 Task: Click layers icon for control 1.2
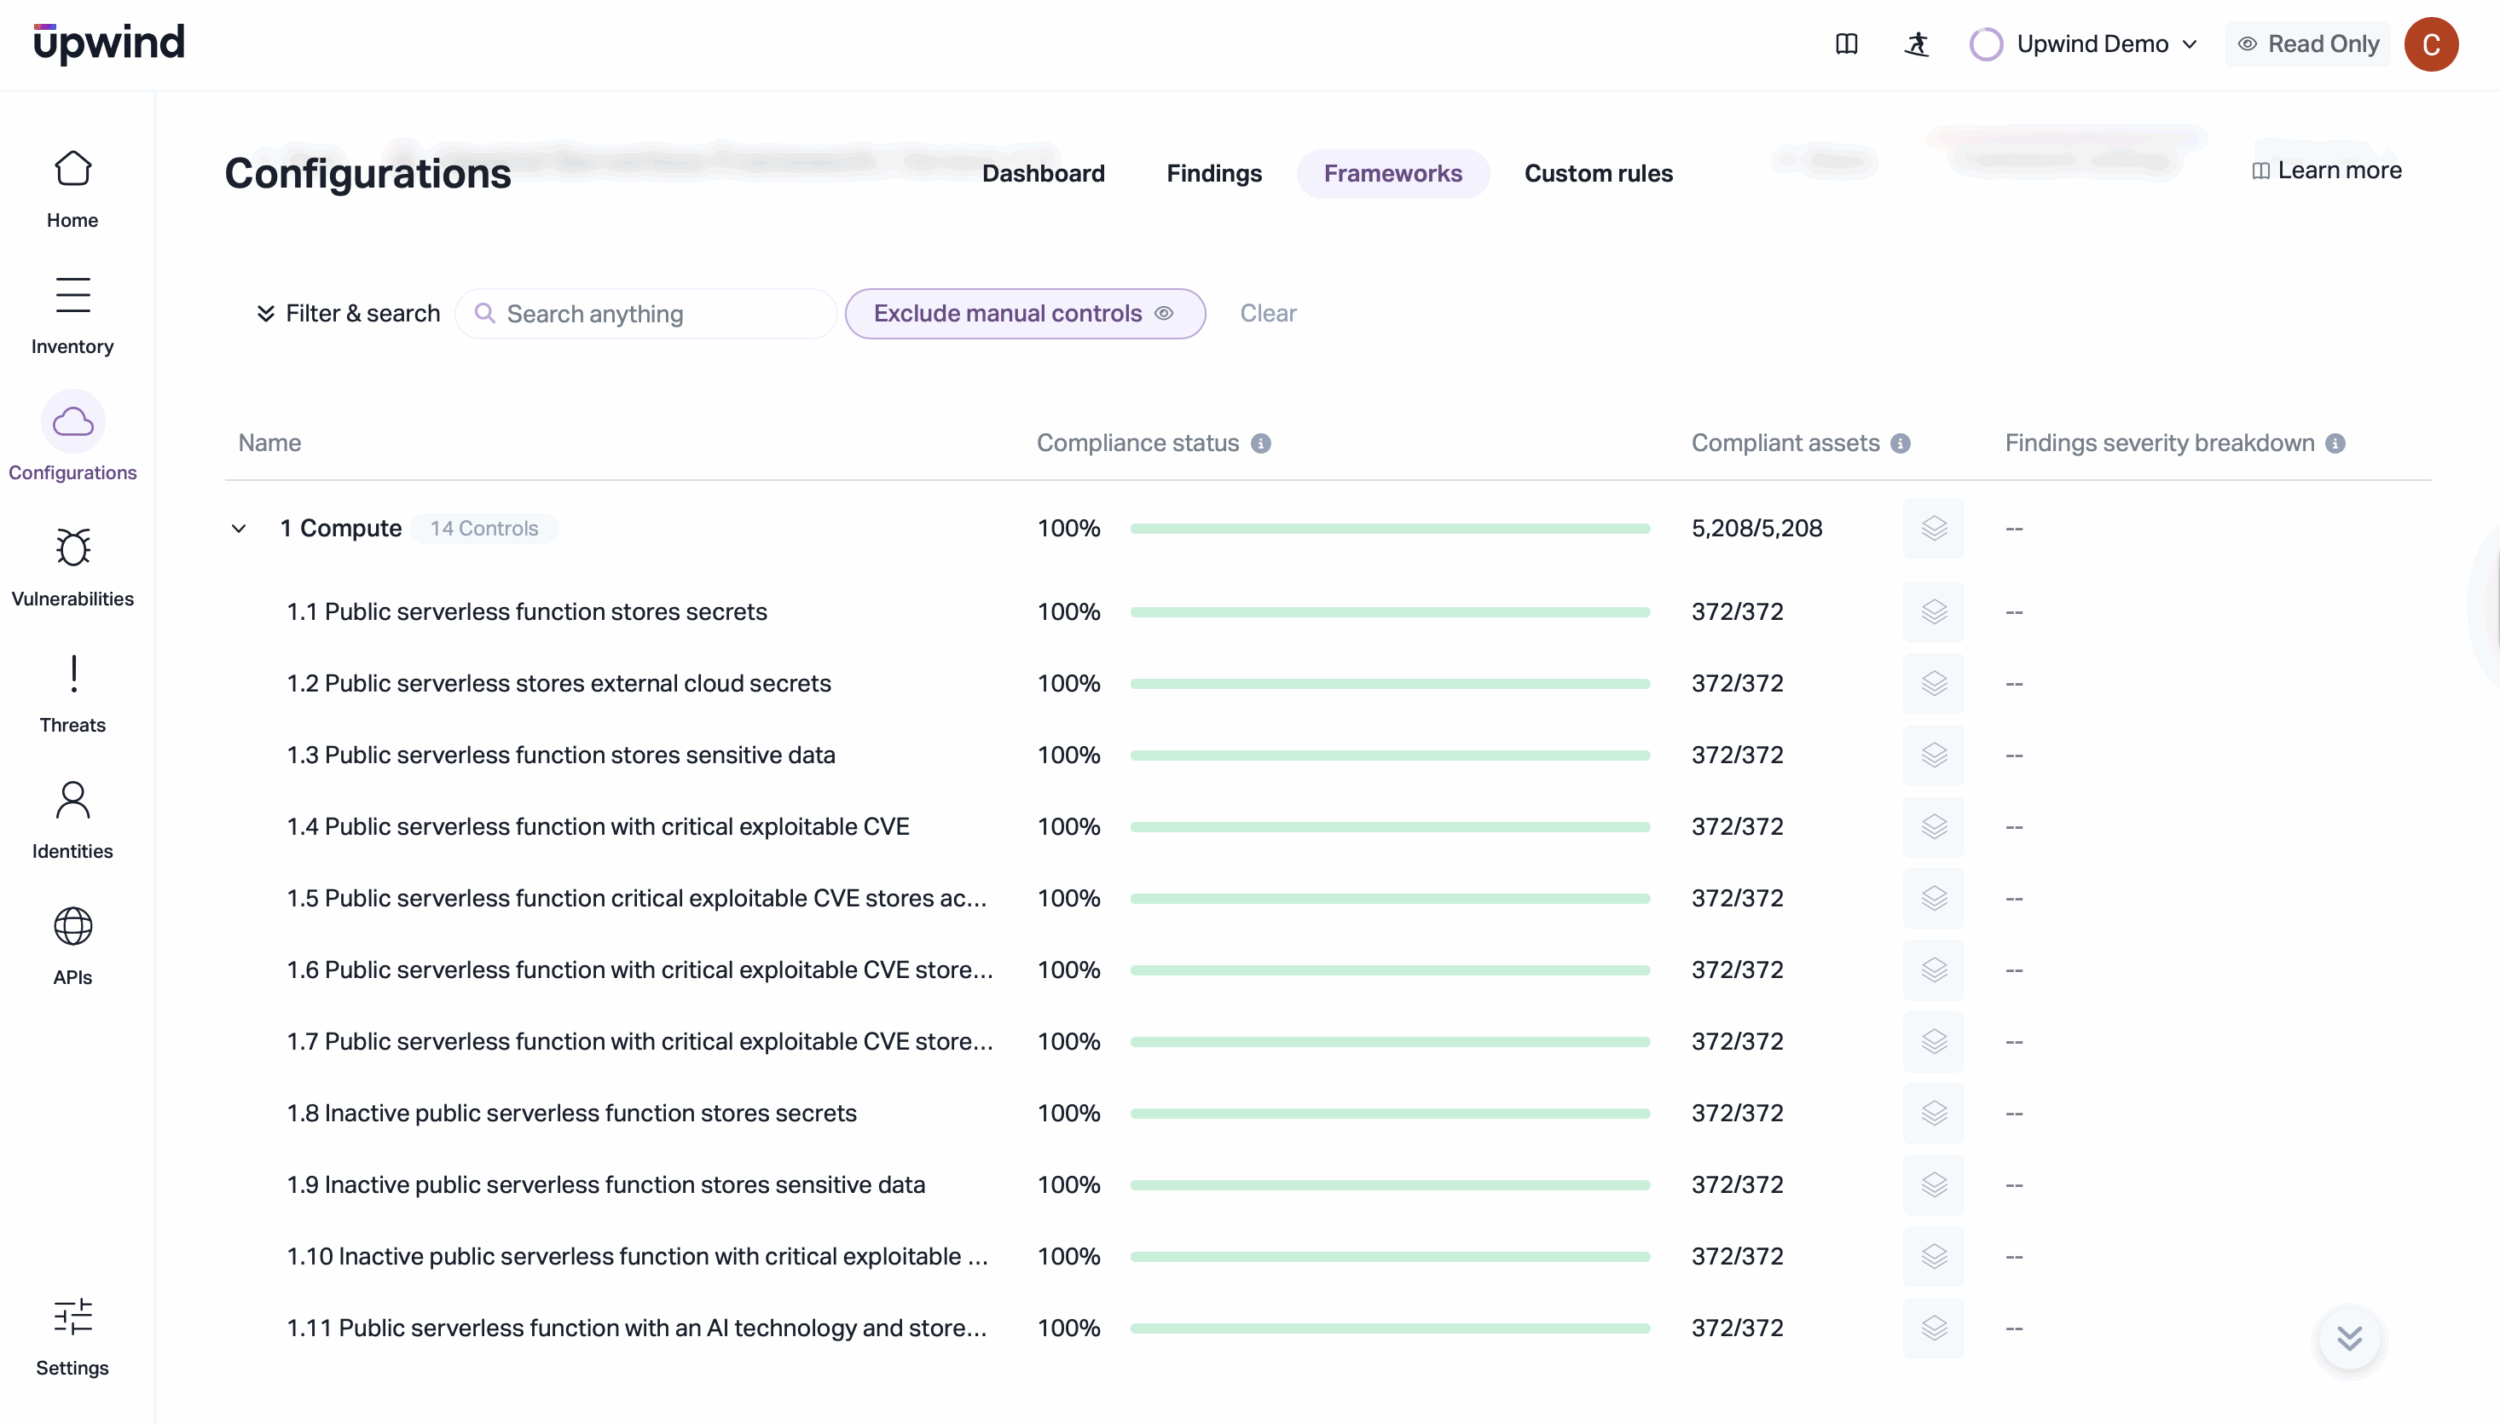[x=1933, y=683]
